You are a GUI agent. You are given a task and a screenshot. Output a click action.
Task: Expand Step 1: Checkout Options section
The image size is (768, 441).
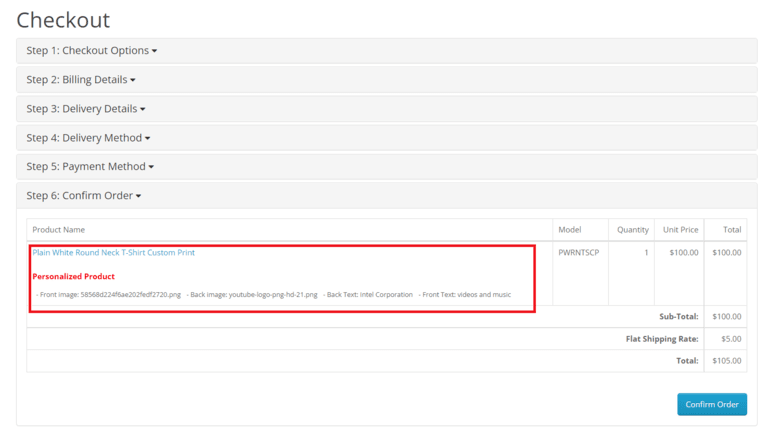(91, 51)
